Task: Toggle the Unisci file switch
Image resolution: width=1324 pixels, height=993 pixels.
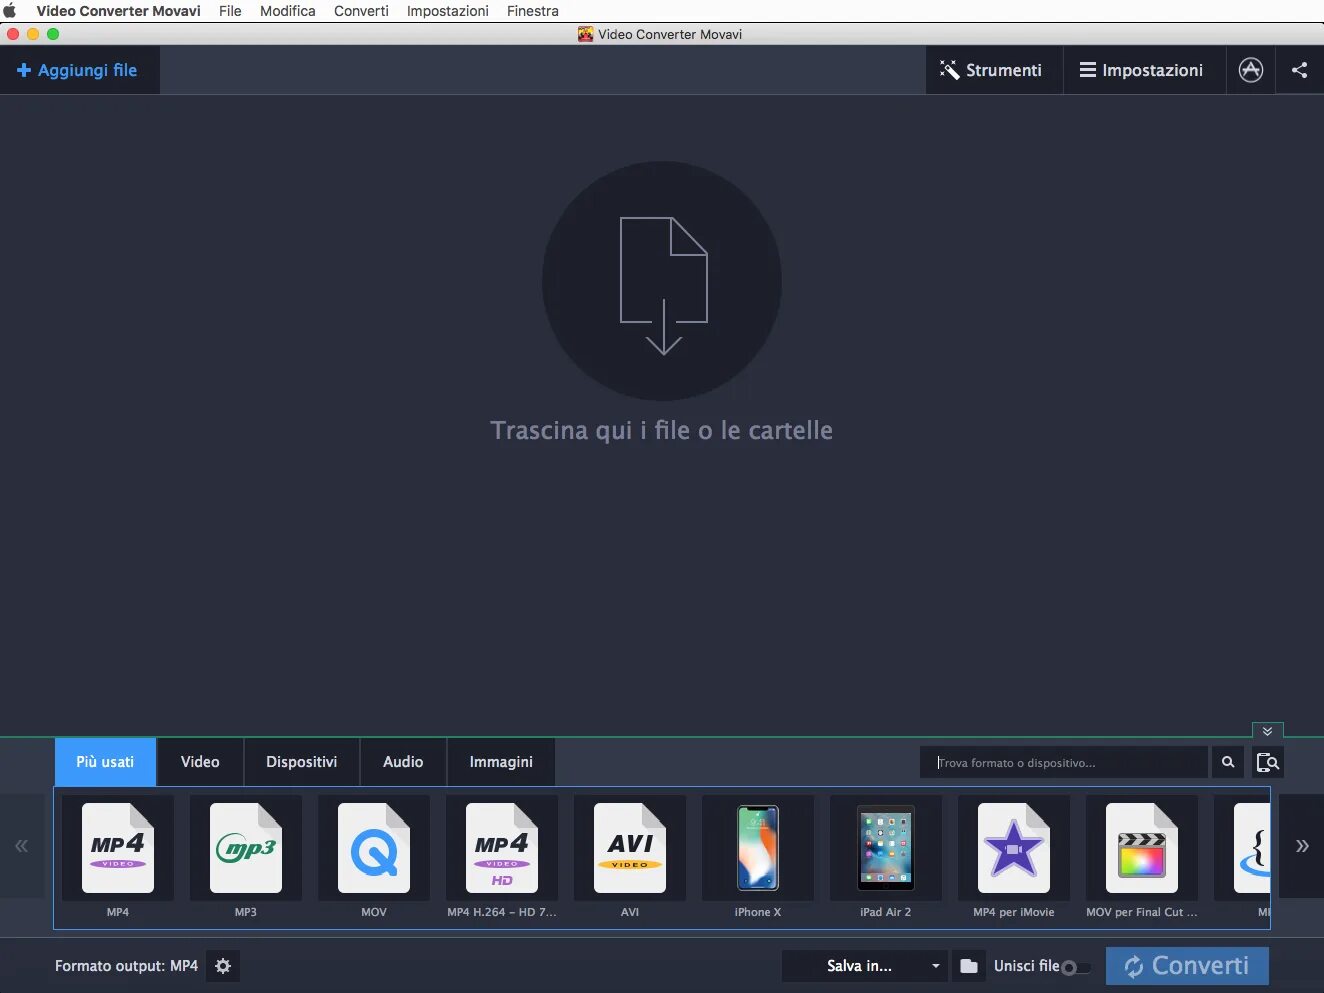Action: coord(1076,967)
